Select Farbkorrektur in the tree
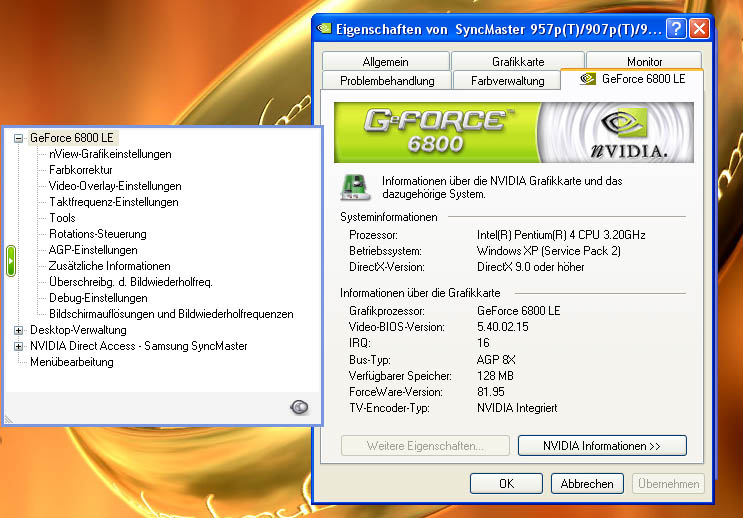The image size is (743, 518). tap(81, 170)
